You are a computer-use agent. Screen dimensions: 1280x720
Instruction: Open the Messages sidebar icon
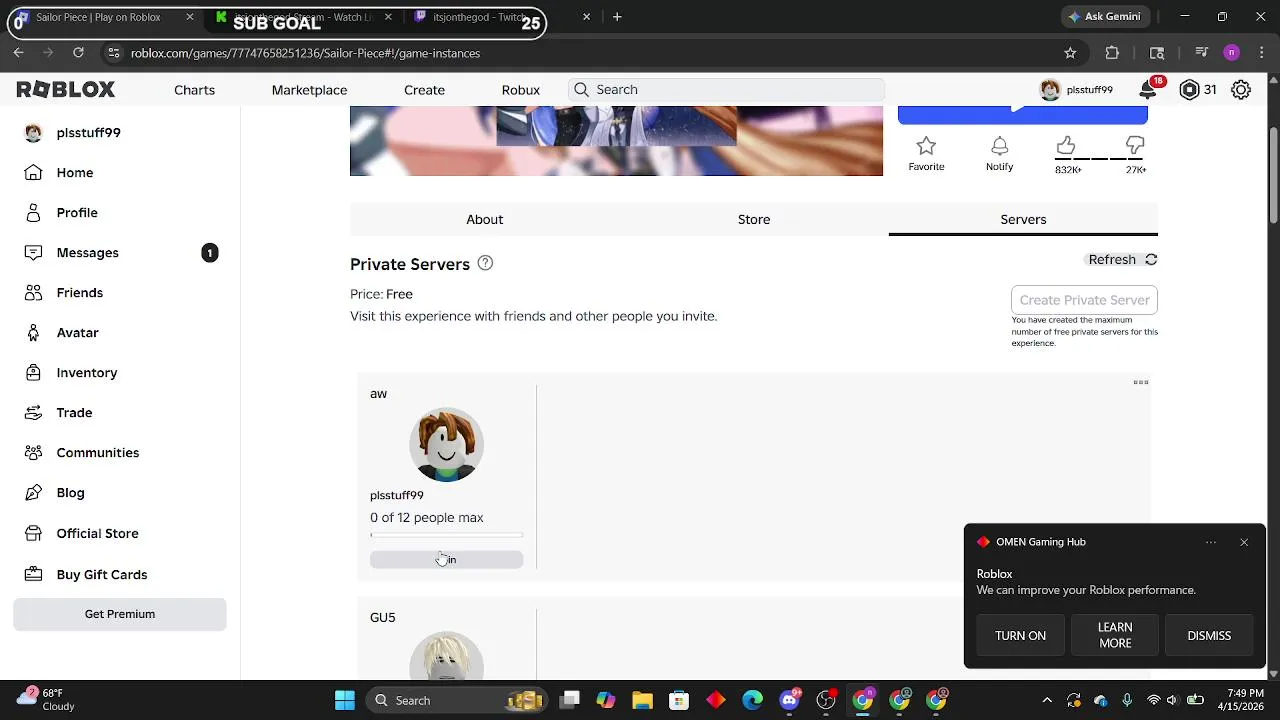click(33, 253)
